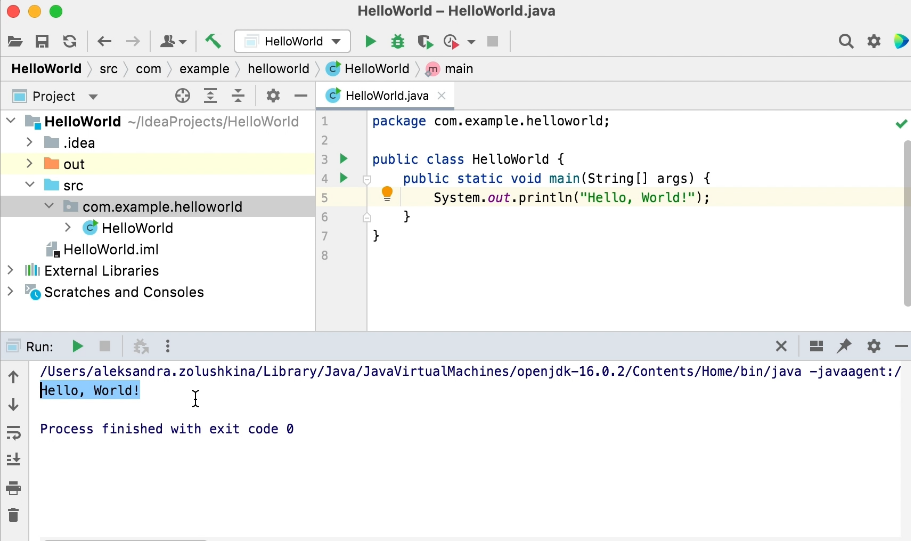
Task: Toggle soft-wrap in the Run console
Action: [13, 433]
